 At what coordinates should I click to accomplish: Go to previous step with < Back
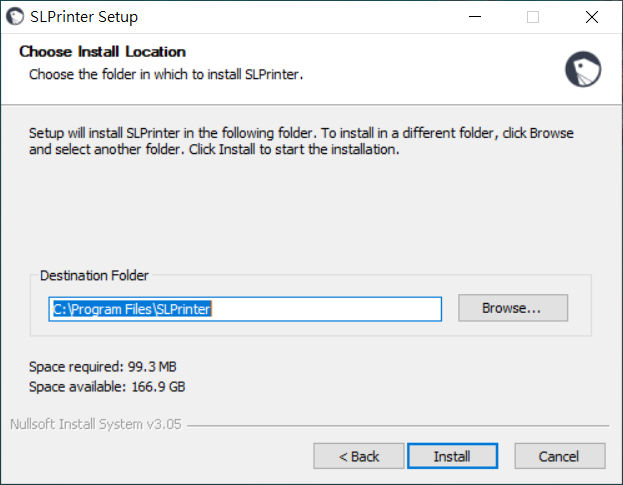[x=359, y=456]
